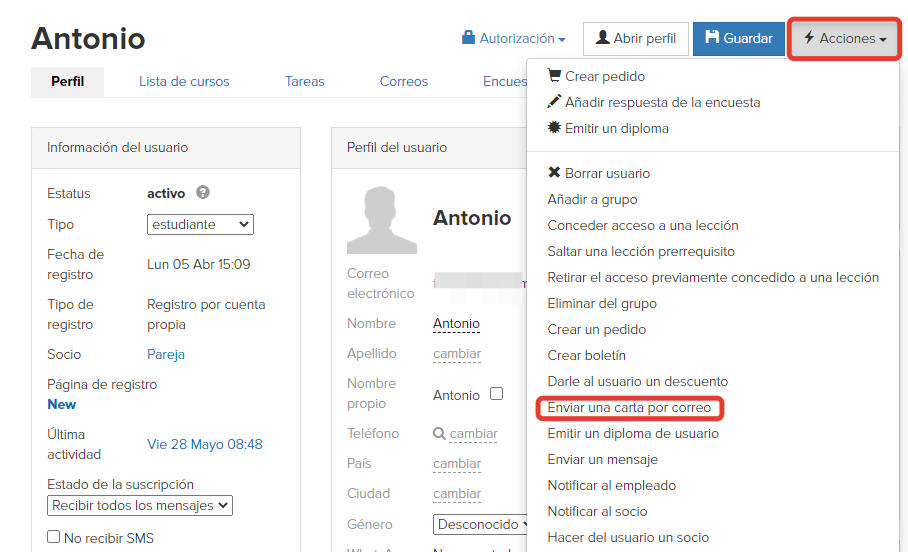The width and height of the screenshot is (908, 552).
Task: Choose Enviar un mensaje
Action: pyautogui.click(x=603, y=460)
